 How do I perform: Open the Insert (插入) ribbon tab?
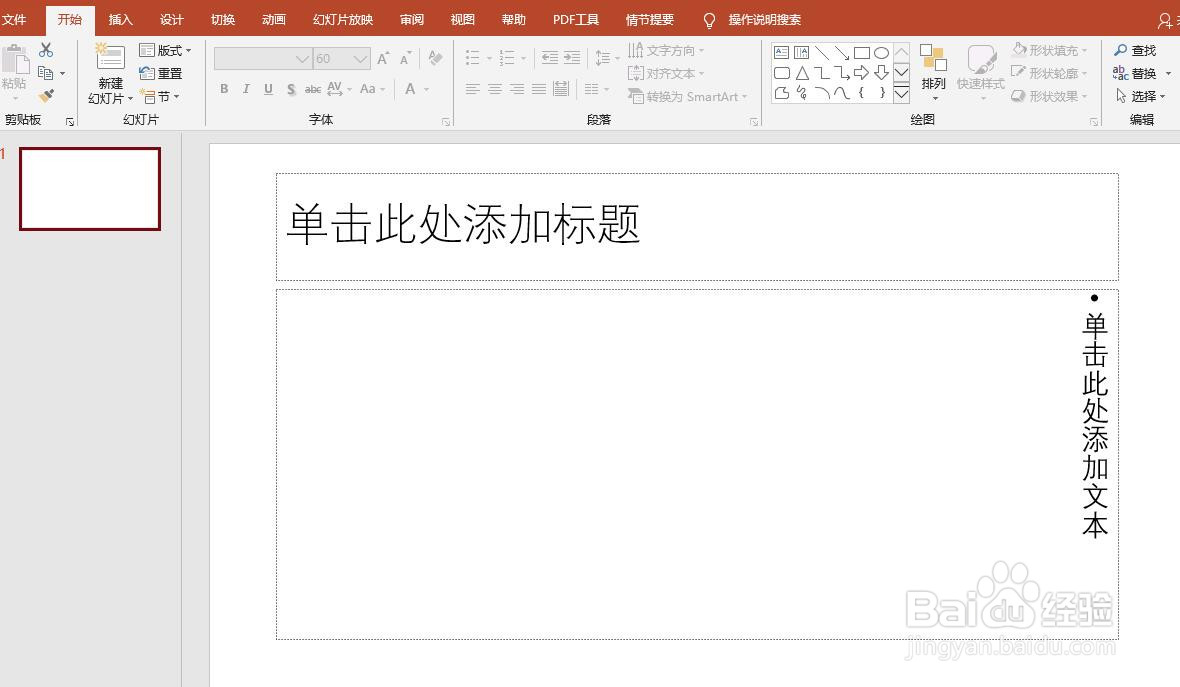(x=120, y=20)
